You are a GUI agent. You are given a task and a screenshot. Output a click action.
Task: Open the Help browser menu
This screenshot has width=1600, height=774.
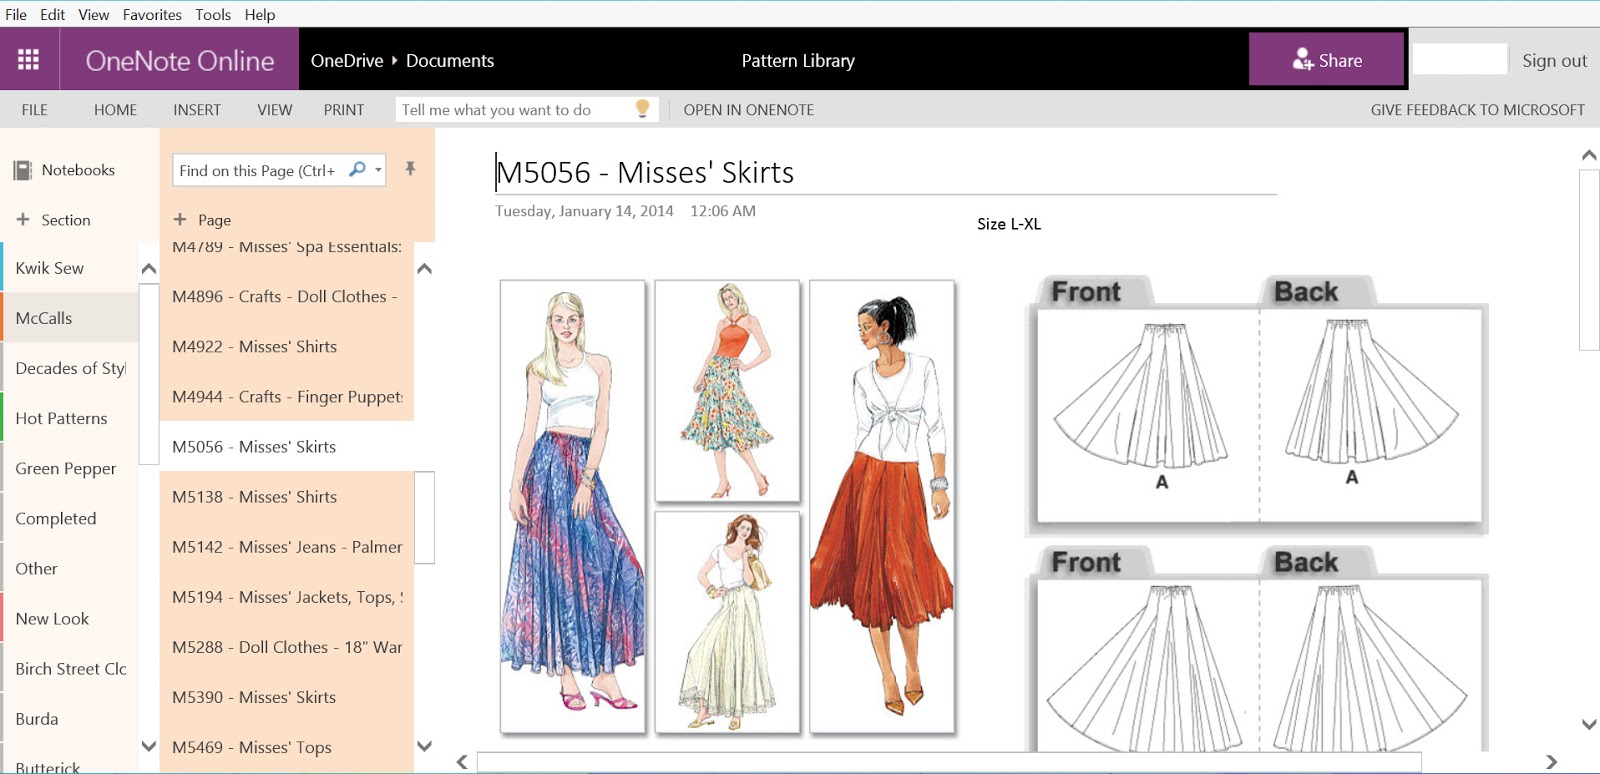[260, 15]
